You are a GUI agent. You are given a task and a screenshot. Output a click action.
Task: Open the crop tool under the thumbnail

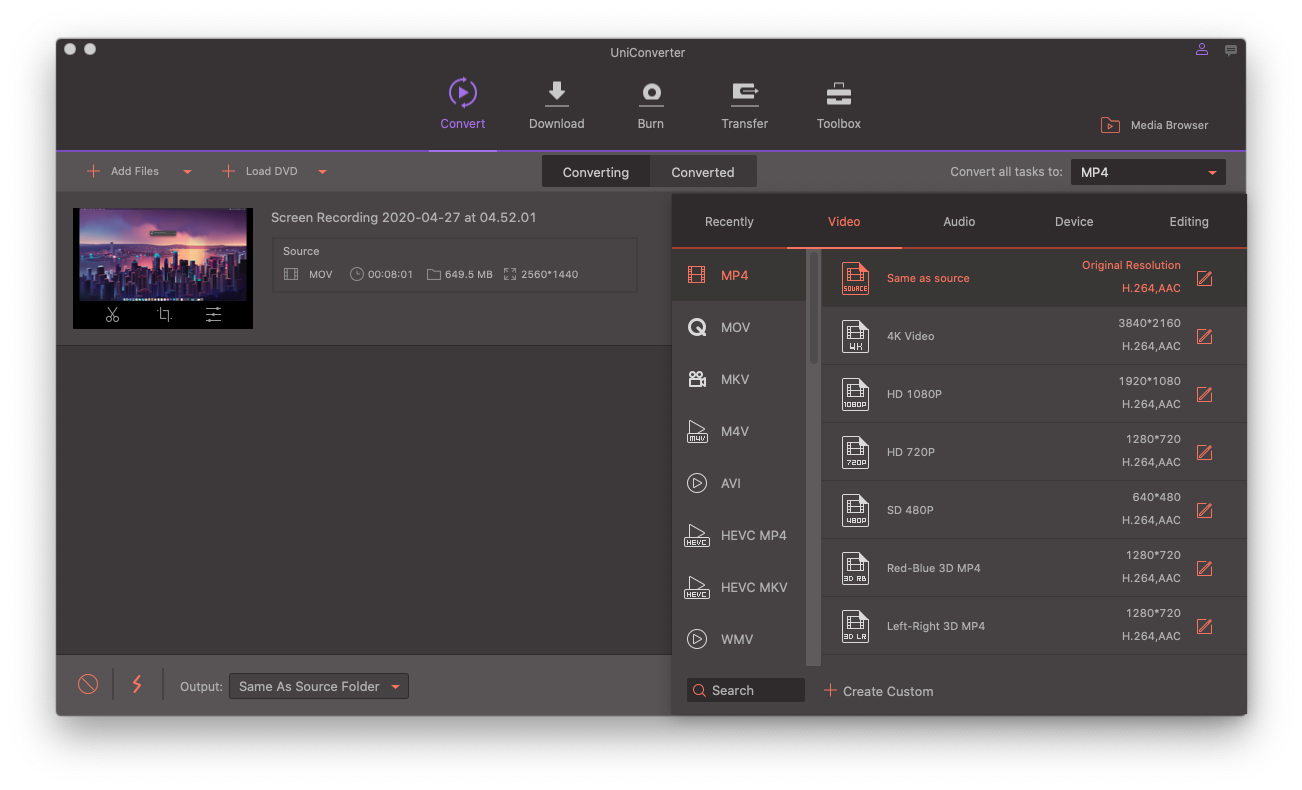(164, 315)
